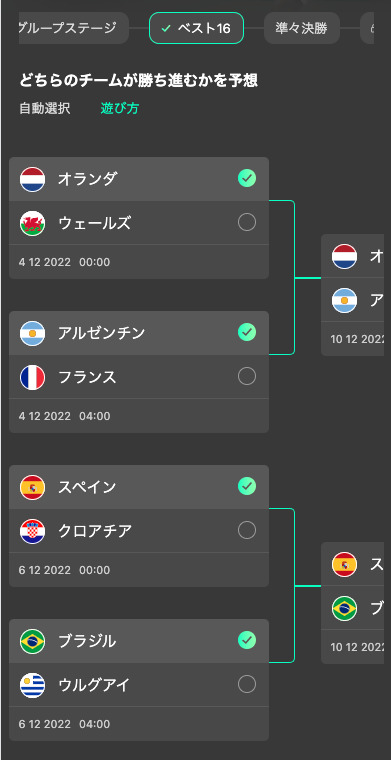The height and width of the screenshot is (760, 391).
Task: Click the France flag icon
Action: (x=32, y=378)
